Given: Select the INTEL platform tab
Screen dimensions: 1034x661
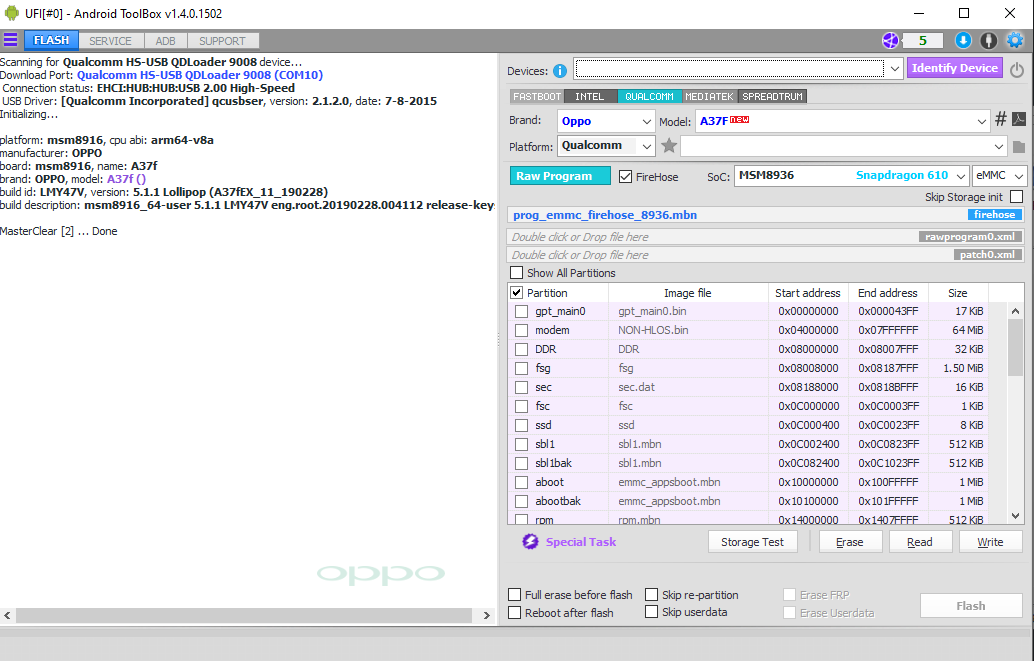Looking at the screenshot, I should [x=590, y=96].
